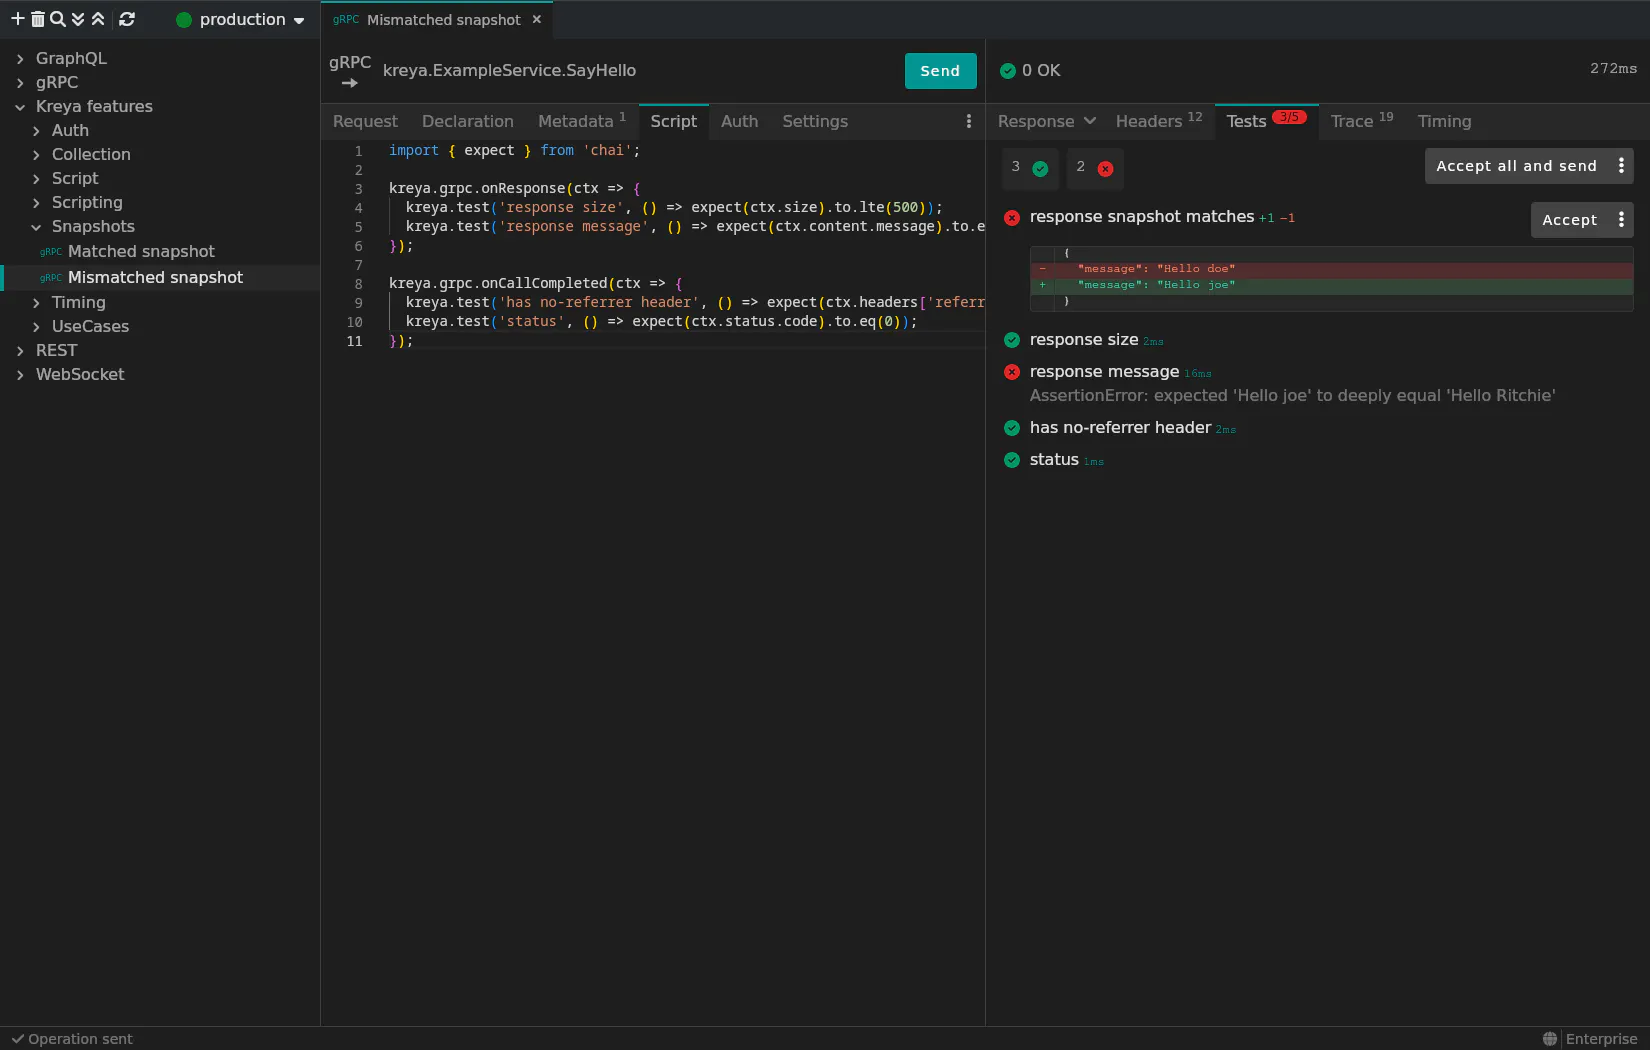Click the removed "Hello doe" diff line

[x=1332, y=269]
